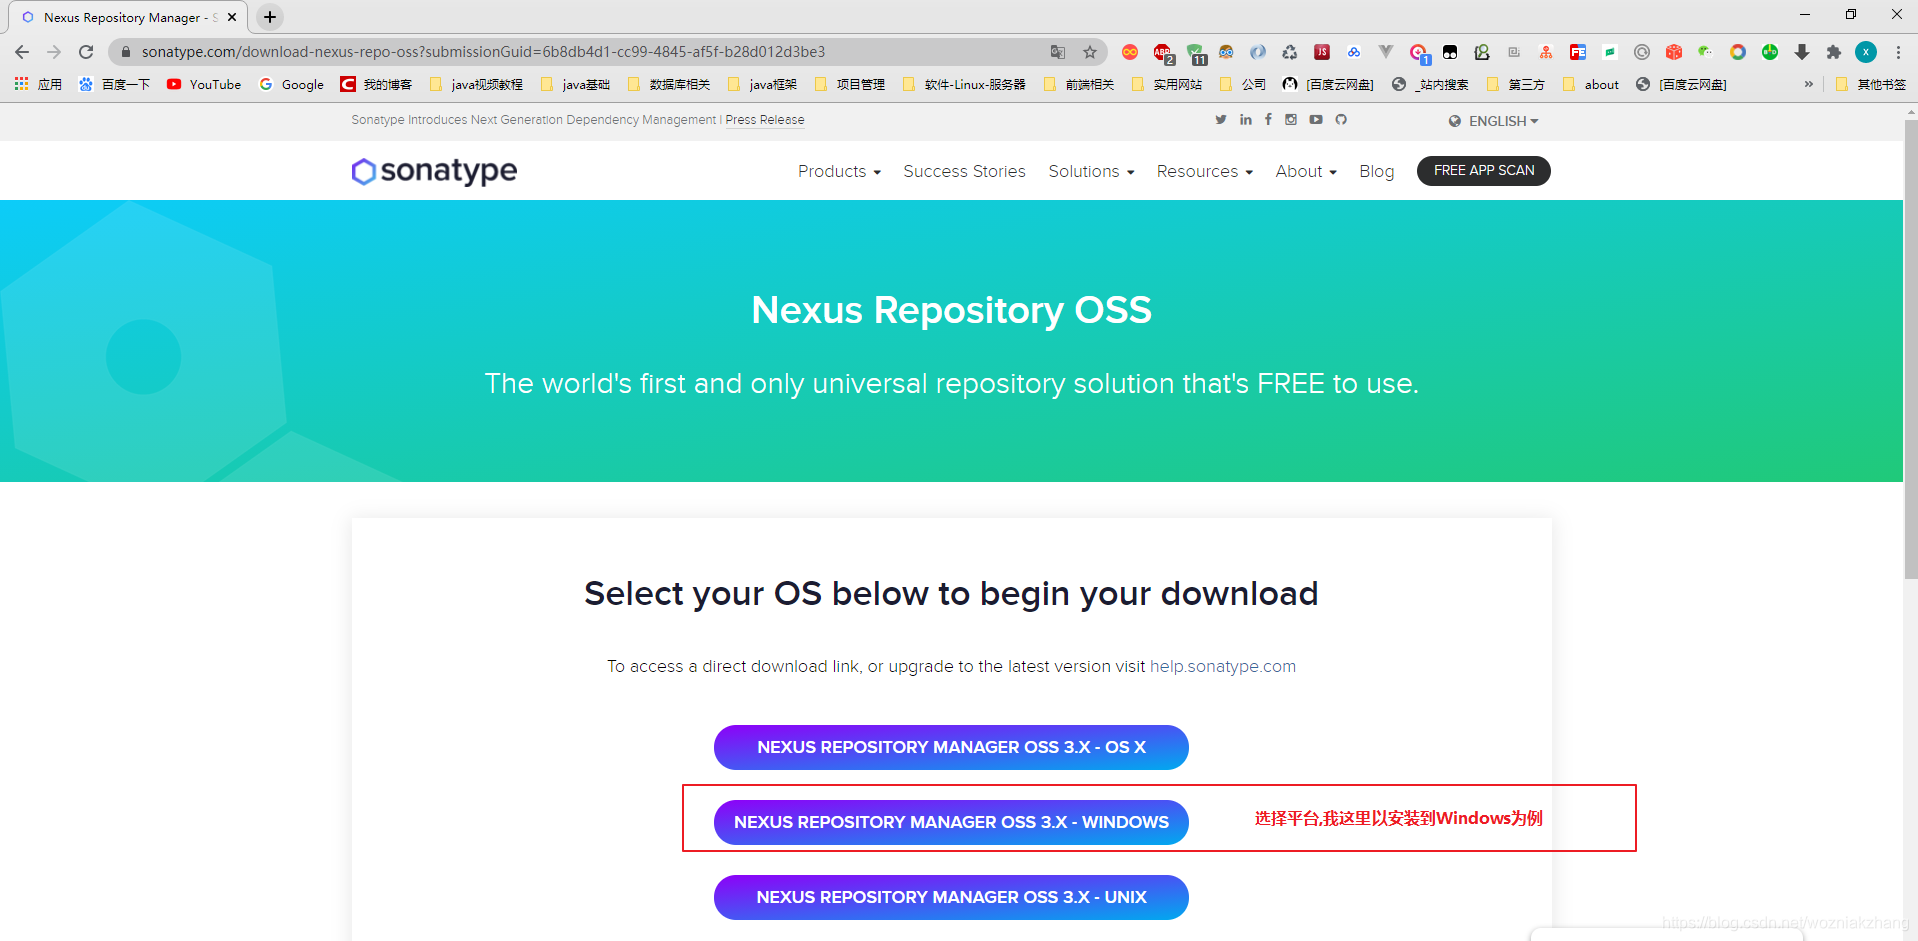1918x941 pixels.
Task: Open the 软件-Linux-服务器 bookmark folder
Action: (x=964, y=85)
